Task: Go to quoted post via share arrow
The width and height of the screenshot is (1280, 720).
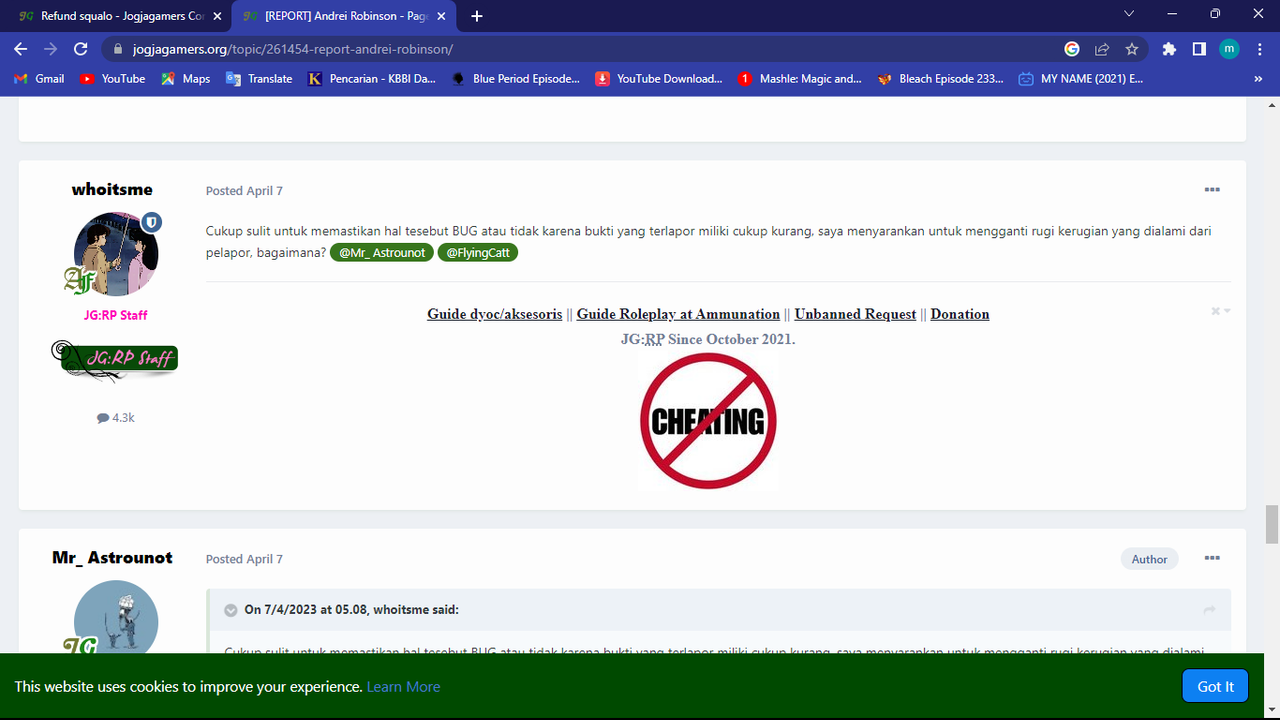Action: click(1209, 610)
